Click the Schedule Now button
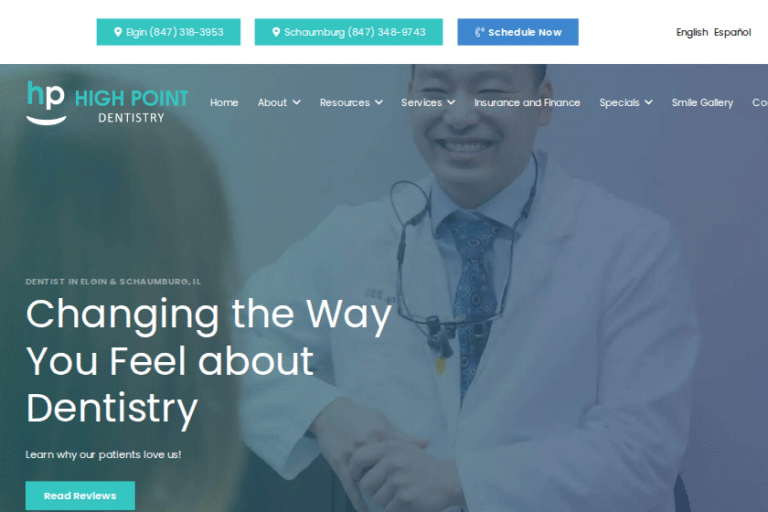The width and height of the screenshot is (768, 512). [x=518, y=32]
